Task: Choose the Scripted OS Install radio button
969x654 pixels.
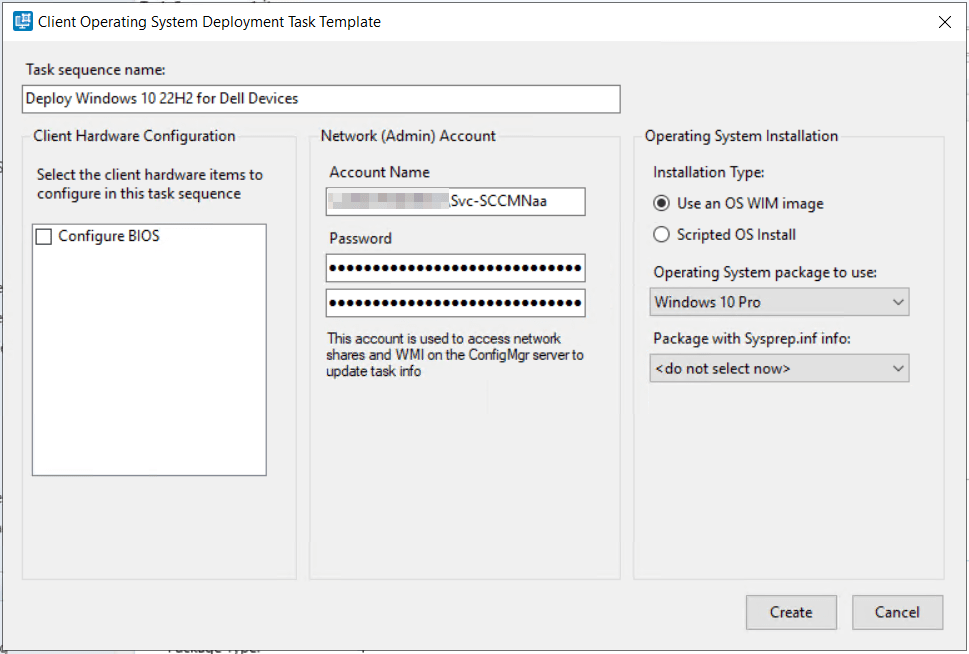Action: (x=661, y=235)
